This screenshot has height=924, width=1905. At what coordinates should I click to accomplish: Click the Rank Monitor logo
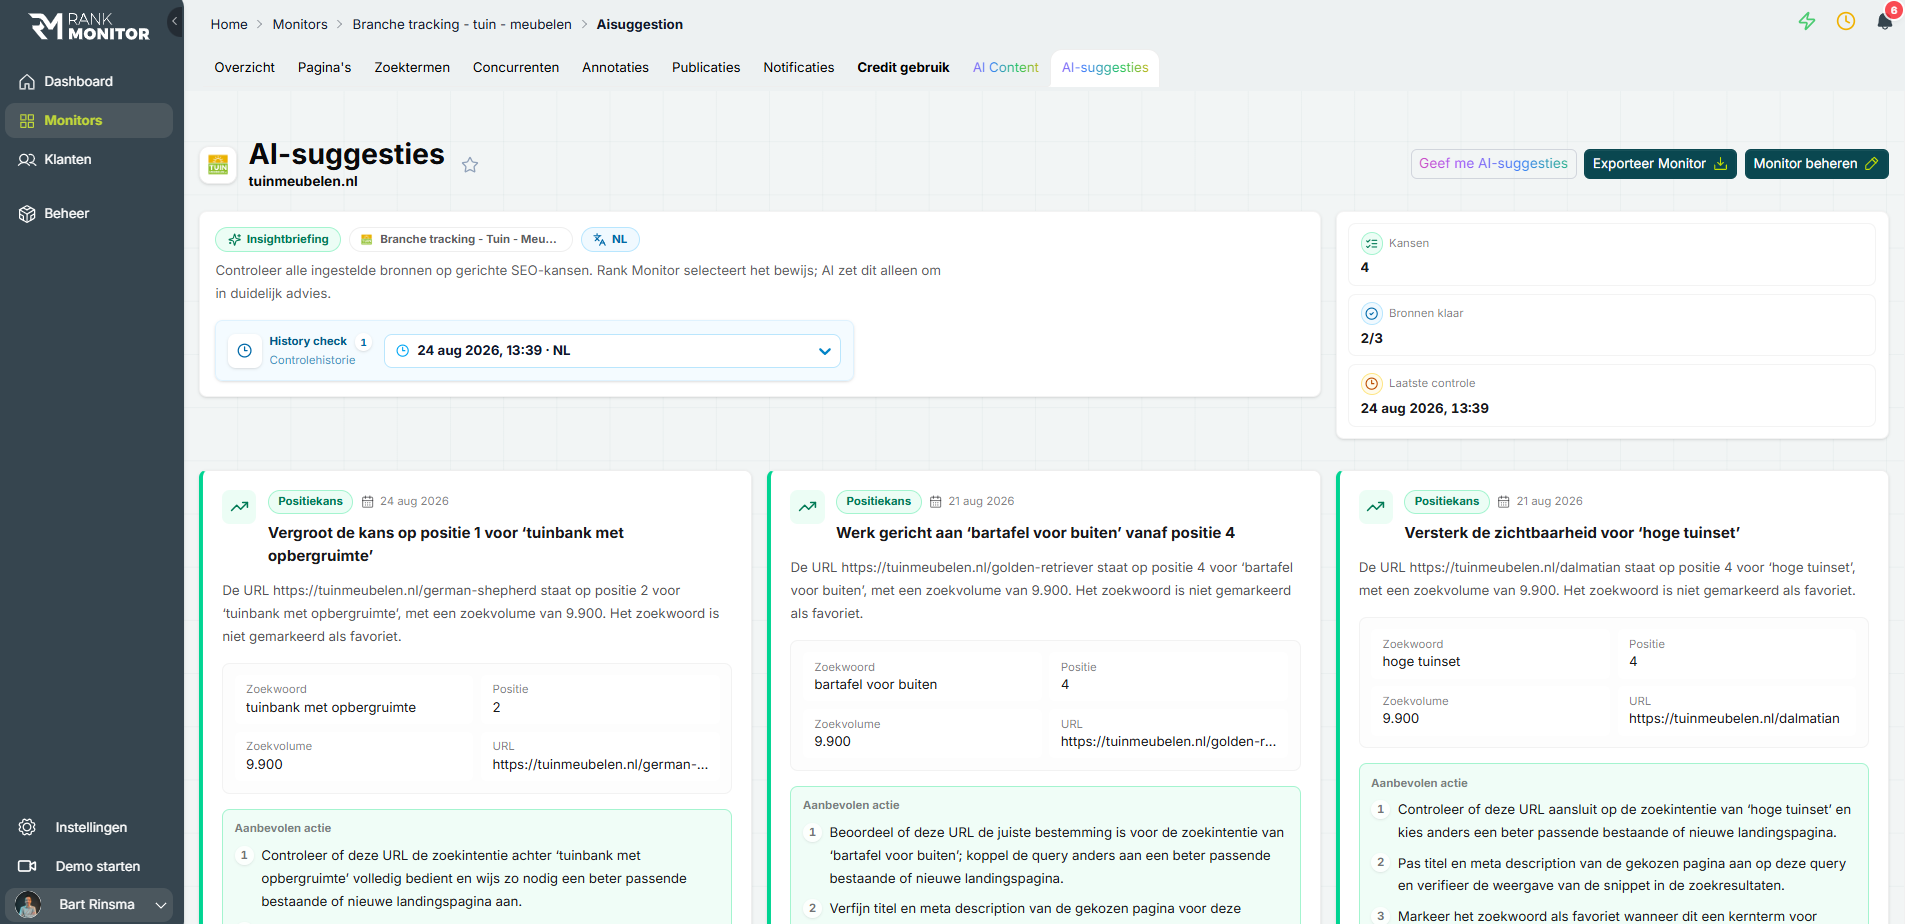(x=89, y=26)
